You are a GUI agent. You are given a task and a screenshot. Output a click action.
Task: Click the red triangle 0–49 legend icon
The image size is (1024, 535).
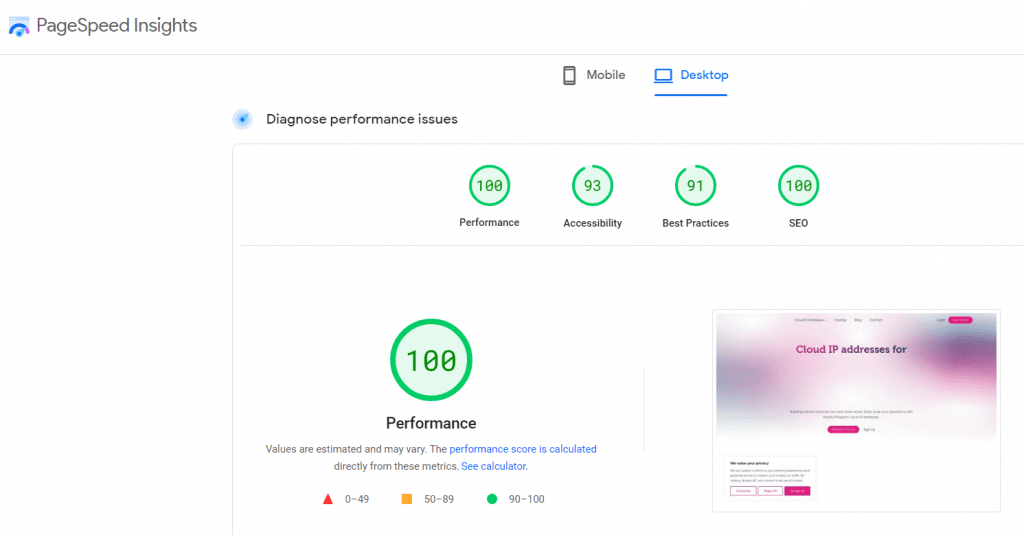click(328, 499)
